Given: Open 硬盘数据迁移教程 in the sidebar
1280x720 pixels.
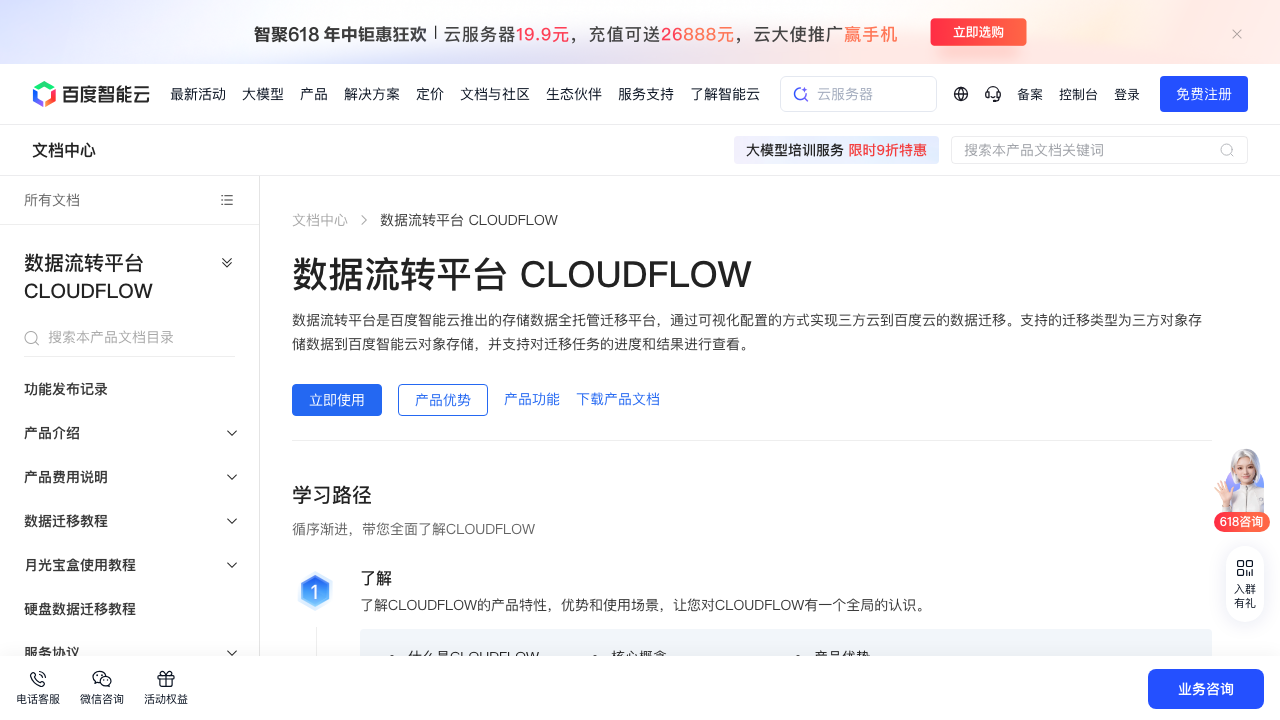Looking at the screenshot, I should point(80,609).
